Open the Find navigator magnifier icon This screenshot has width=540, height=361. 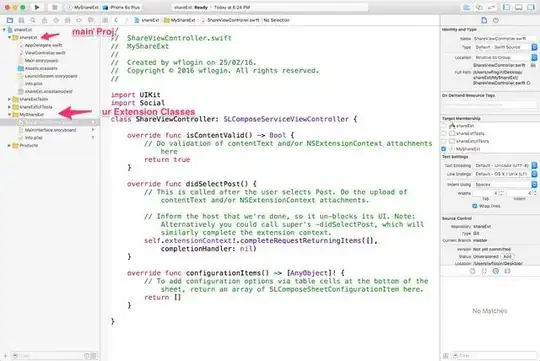click(33, 20)
